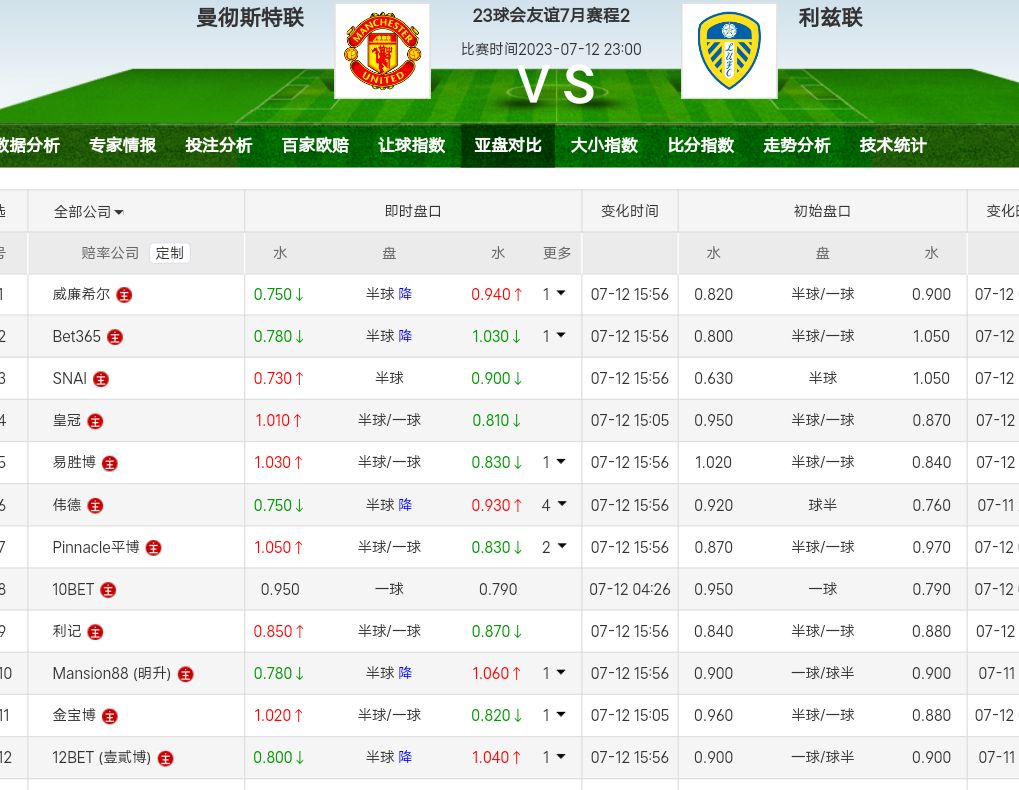Screen dimensions: 1019x790
Task: Expand more odds for Pinnacle平博 row
Action: point(554,547)
